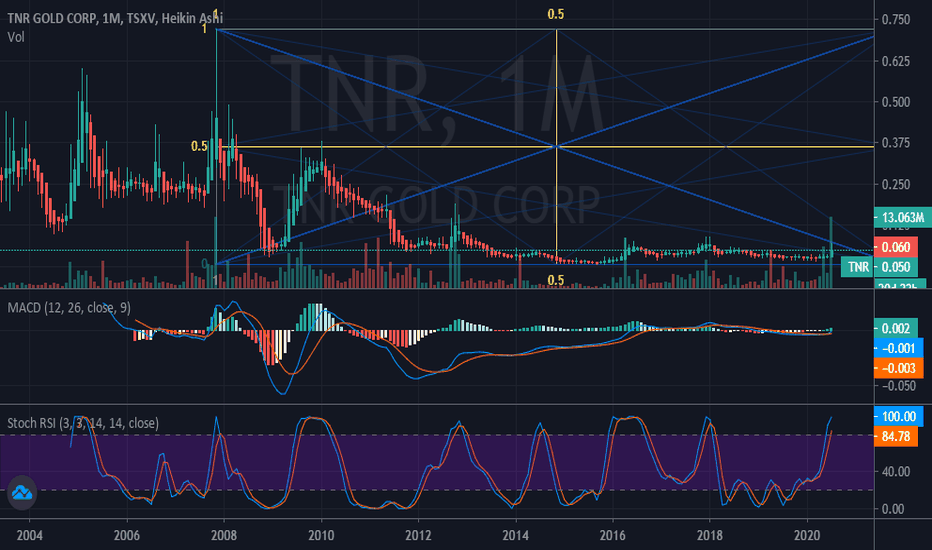This screenshot has height=550, width=932.
Task: Click the 13.063M volume value label
Action: pyautogui.click(x=902, y=218)
